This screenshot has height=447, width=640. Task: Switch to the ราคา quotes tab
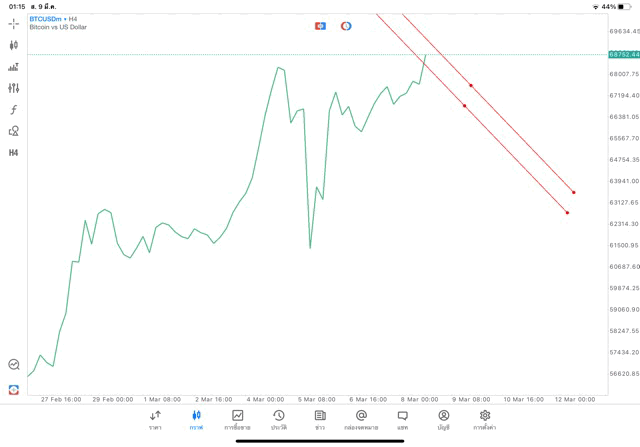(x=155, y=420)
